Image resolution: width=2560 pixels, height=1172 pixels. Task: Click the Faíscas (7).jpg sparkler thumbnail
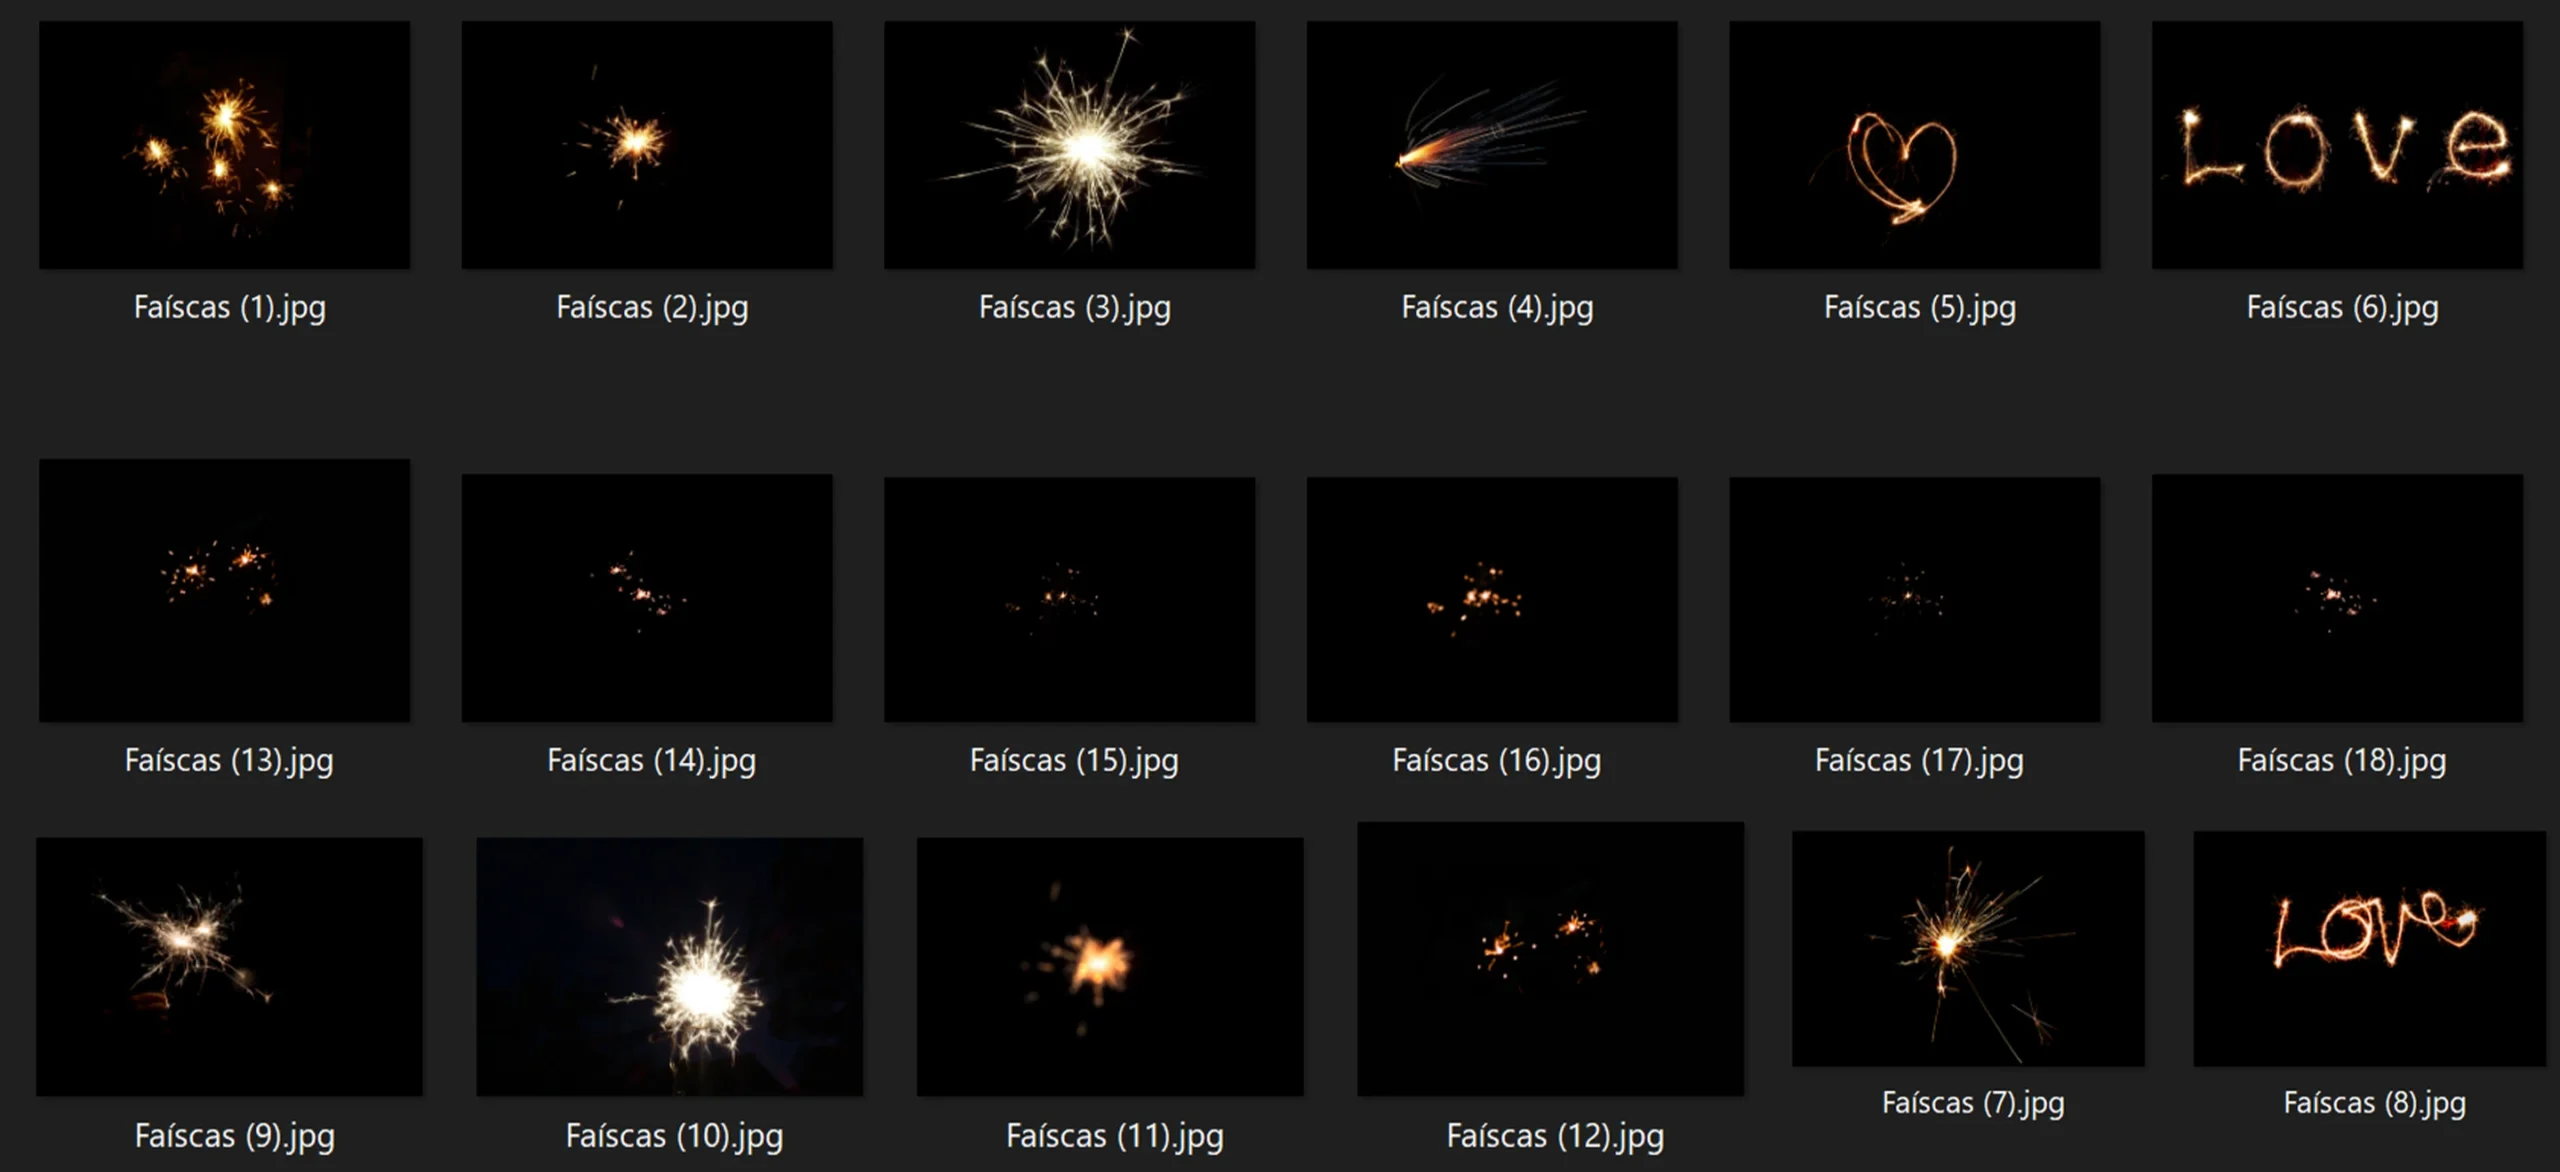[x=1967, y=948]
